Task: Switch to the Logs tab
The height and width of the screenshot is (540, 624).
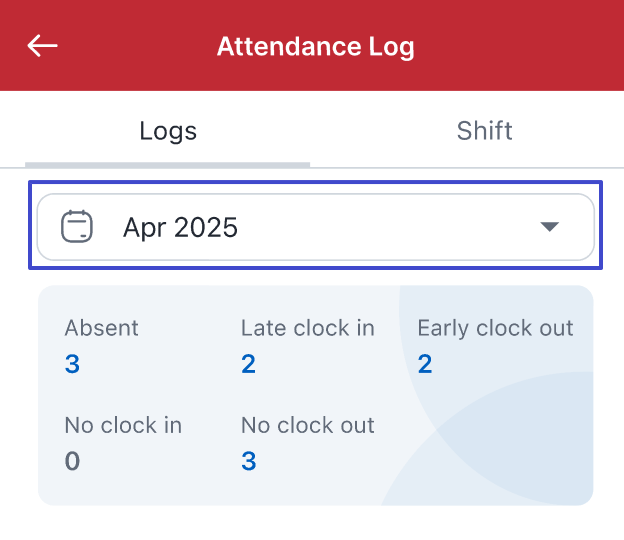Action: tap(168, 131)
